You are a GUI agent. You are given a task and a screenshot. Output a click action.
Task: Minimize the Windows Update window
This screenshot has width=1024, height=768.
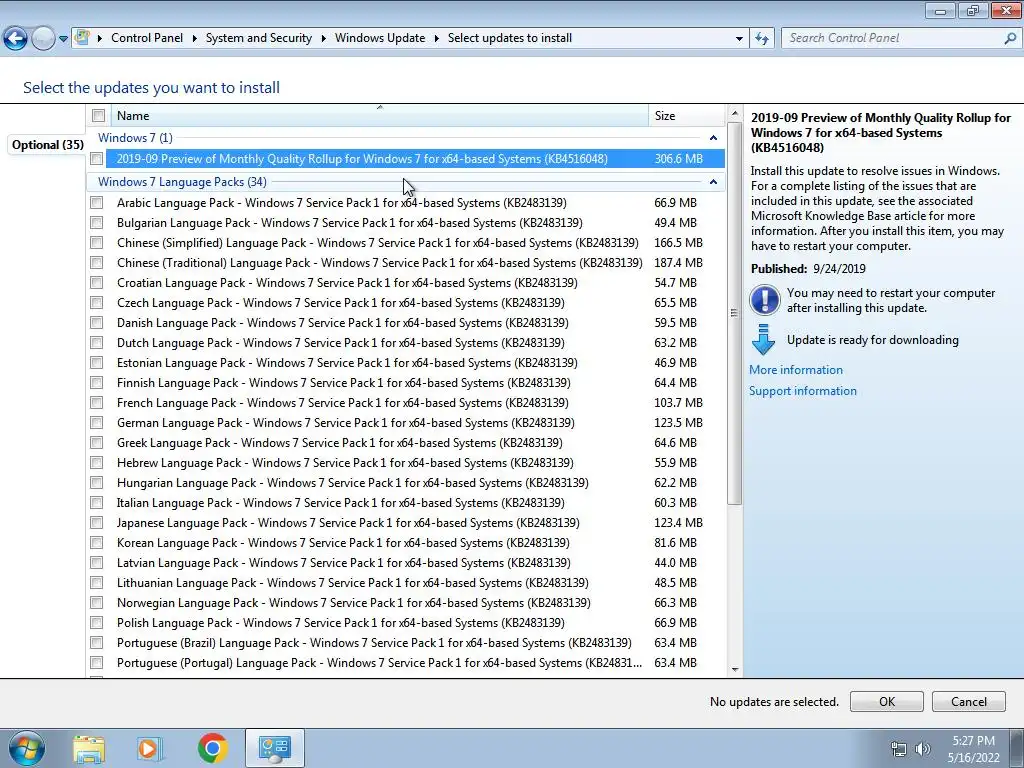click(x=940, y=10)
